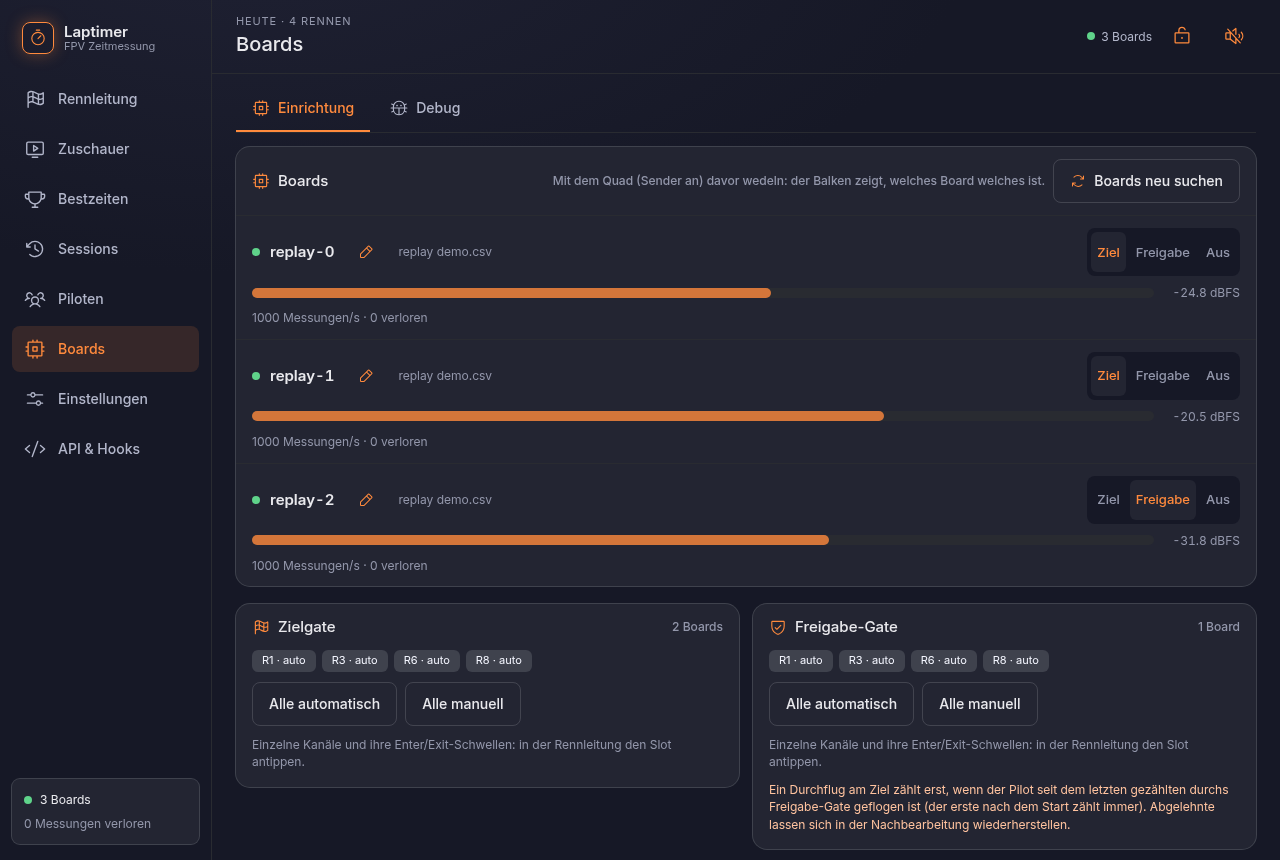
Task: Switch to the Debug tab
Action: pyautogui.click(x=425, y=108)
